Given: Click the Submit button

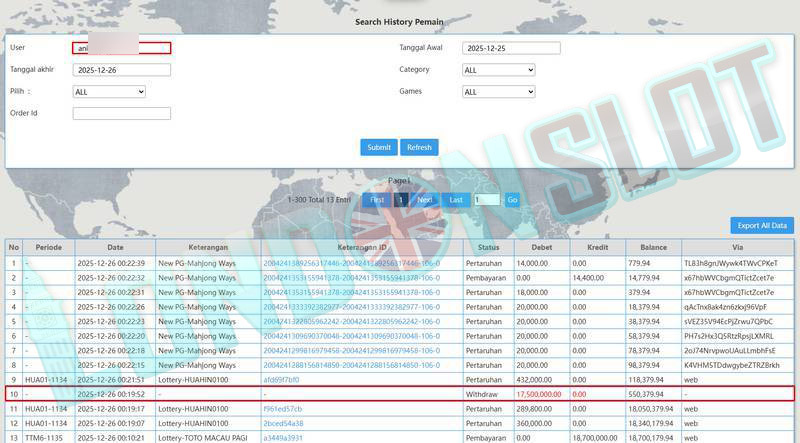Looking at the screenshot, I should coord(379,147).
